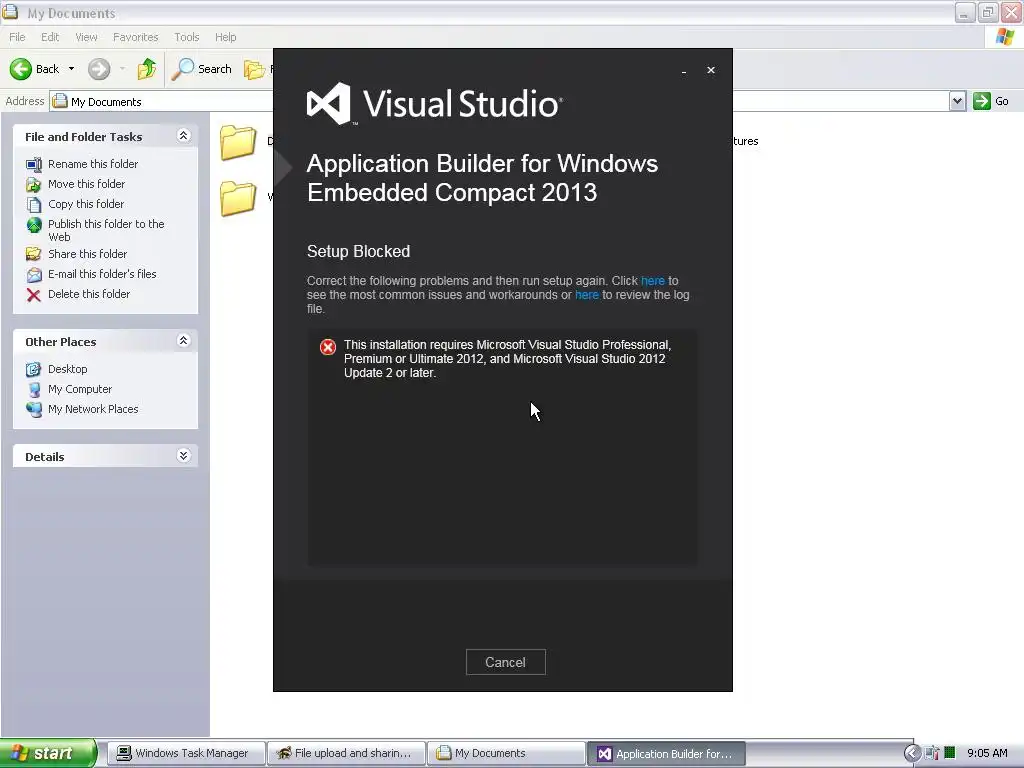Screen dimensions: 1024x768
Task: Switch to My Documents taskbar button
Action: (x=507, y=754)
